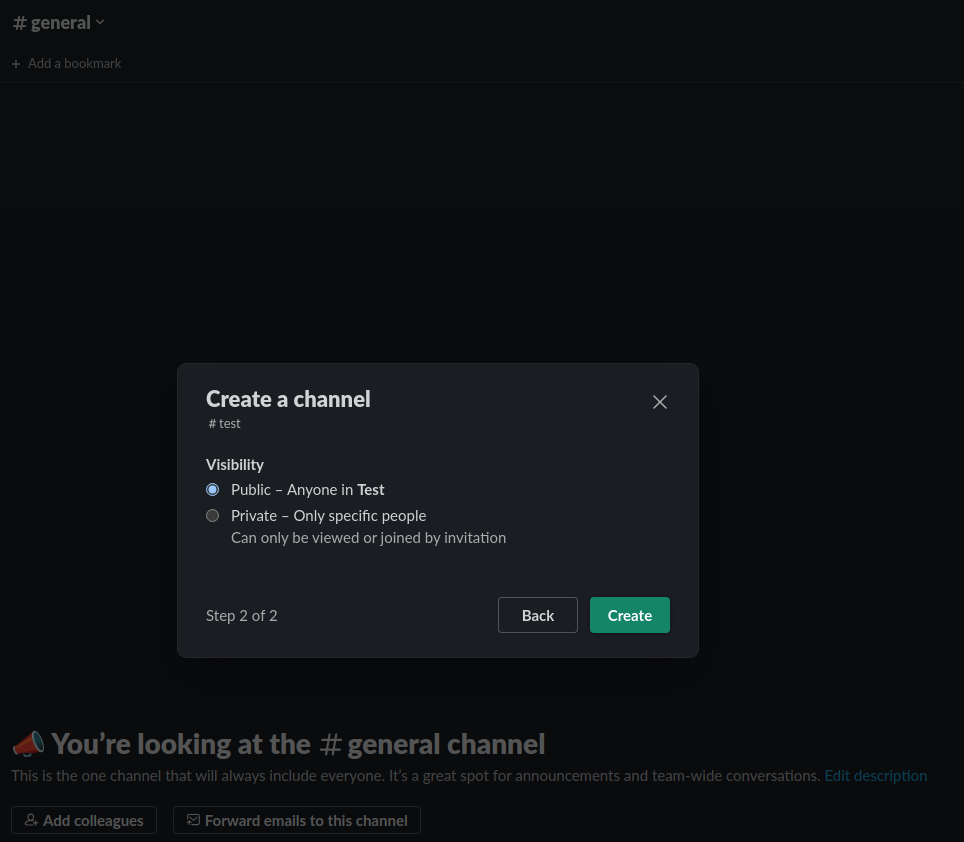This screenshot has height=842, width=964.
Task: Click the Add colleagues button
Action: [84, 820]
